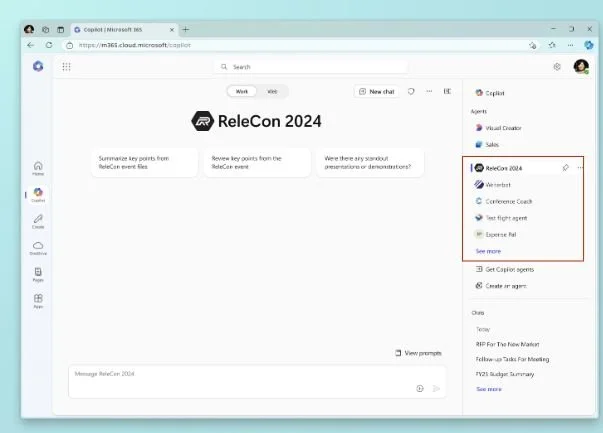This screenshot has height=433, width=603.
Task: Switch to Work mode
Action: (x=242, y=92)
